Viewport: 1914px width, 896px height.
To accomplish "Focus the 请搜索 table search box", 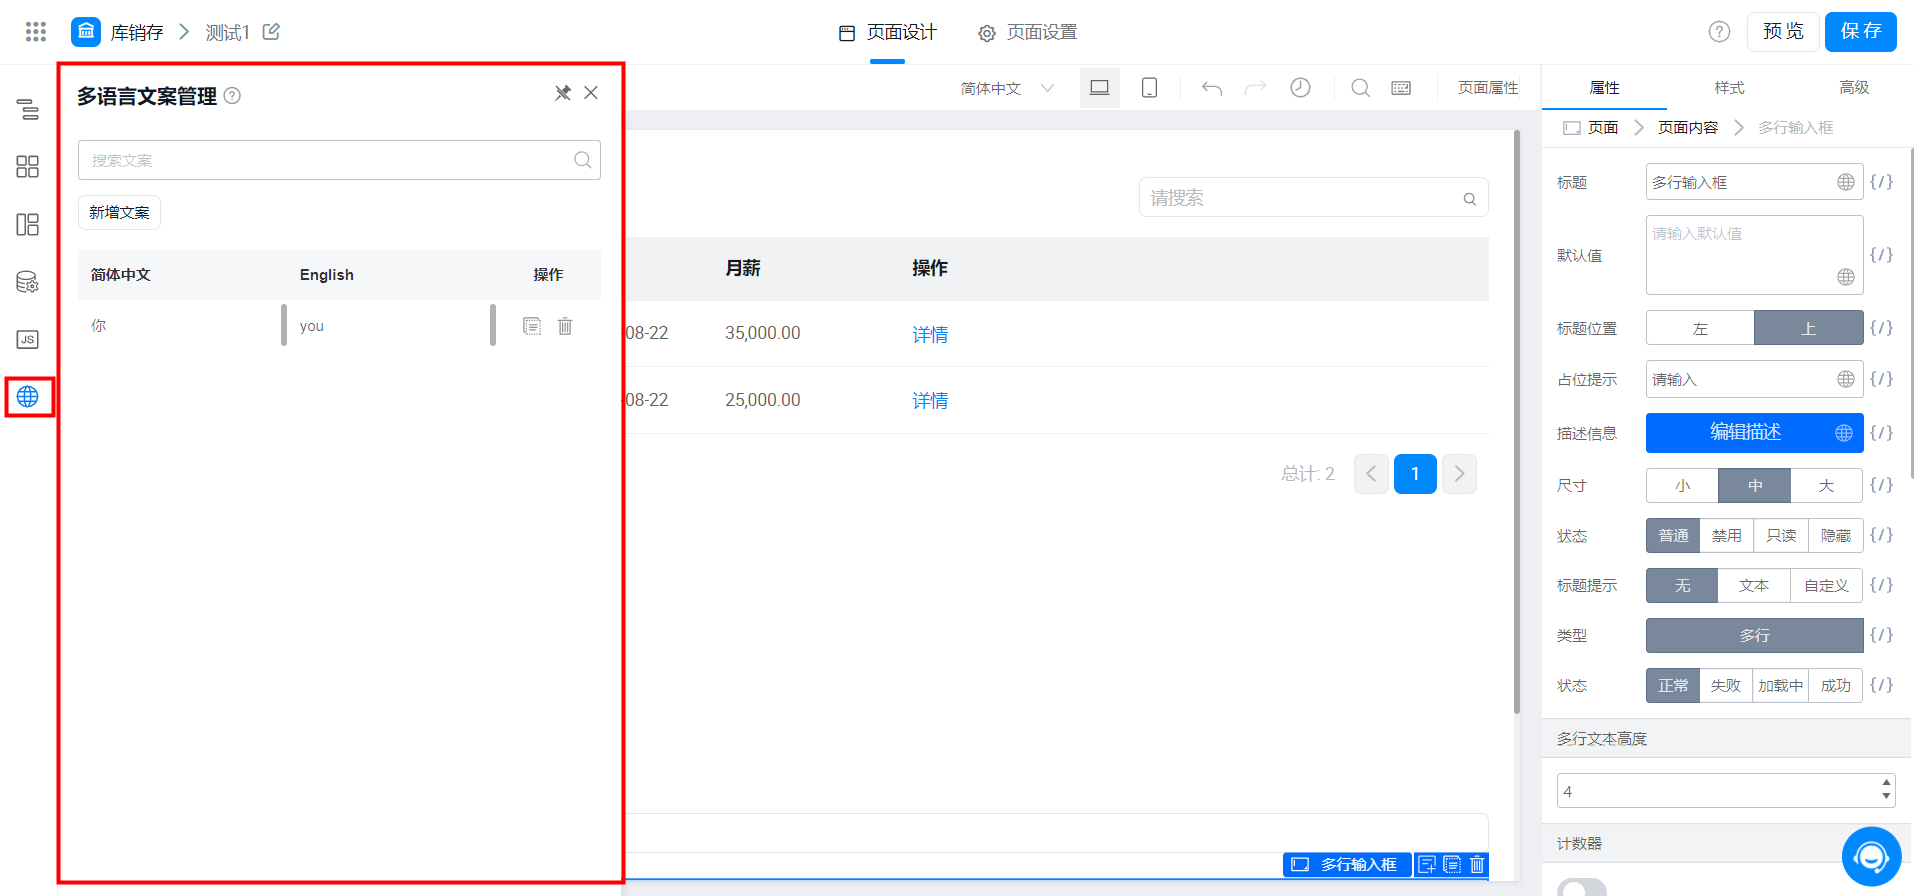I will [1313, 198].
